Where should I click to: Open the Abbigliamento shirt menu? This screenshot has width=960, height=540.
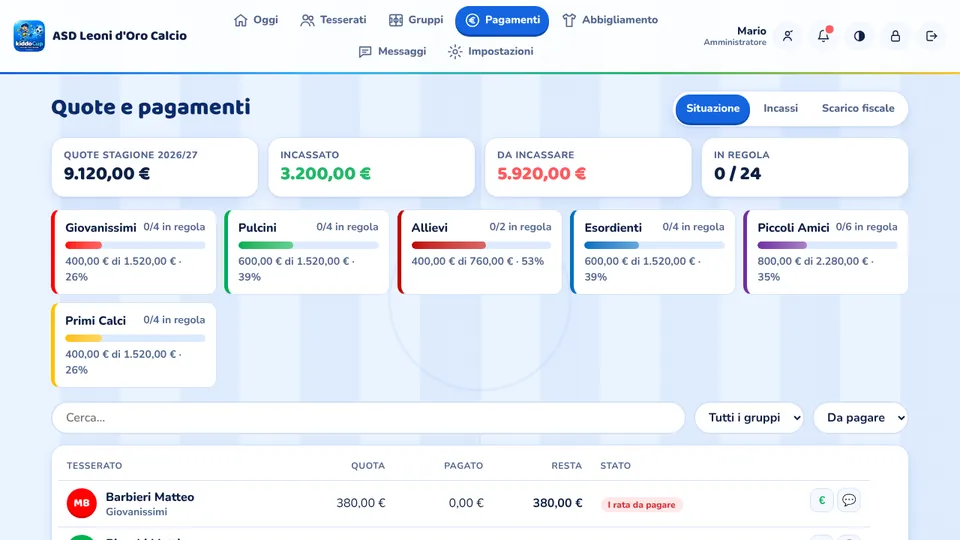point(610,20)
